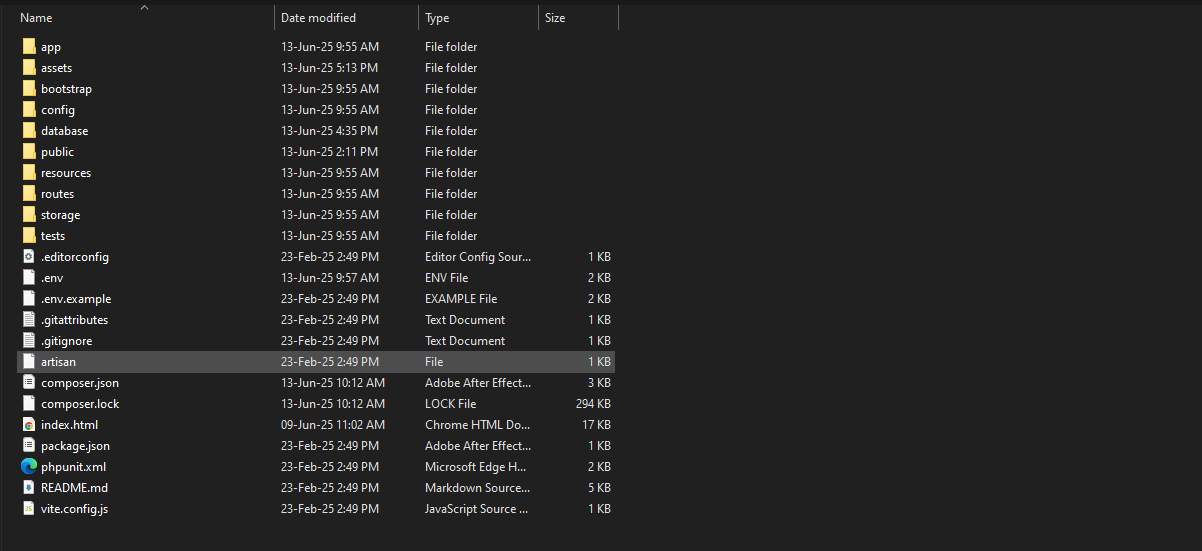Select the package.json file name
Viewport: 1202px width, 551px height.
pyautogui.click(x=75, y=446)
